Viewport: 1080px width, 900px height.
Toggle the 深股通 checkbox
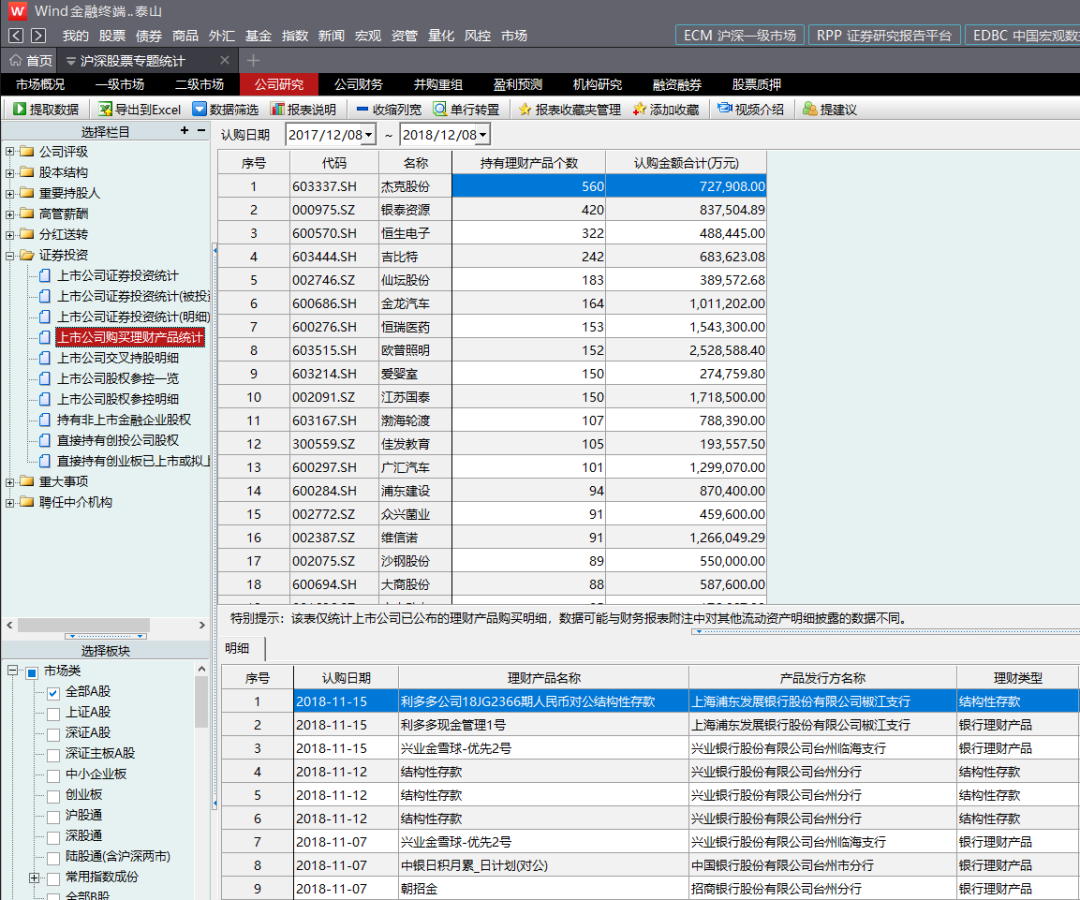53,837
